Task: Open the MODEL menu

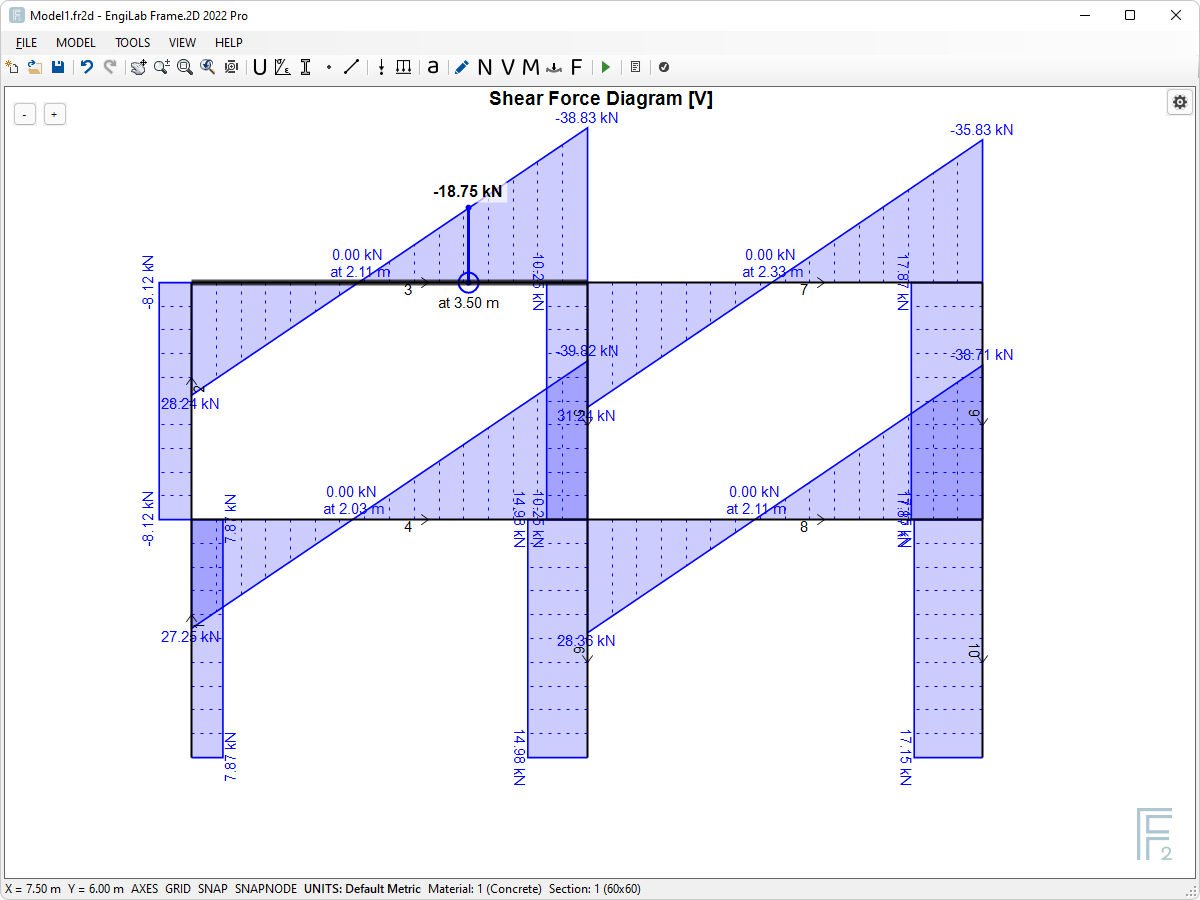Action: (x=75, y=42)
